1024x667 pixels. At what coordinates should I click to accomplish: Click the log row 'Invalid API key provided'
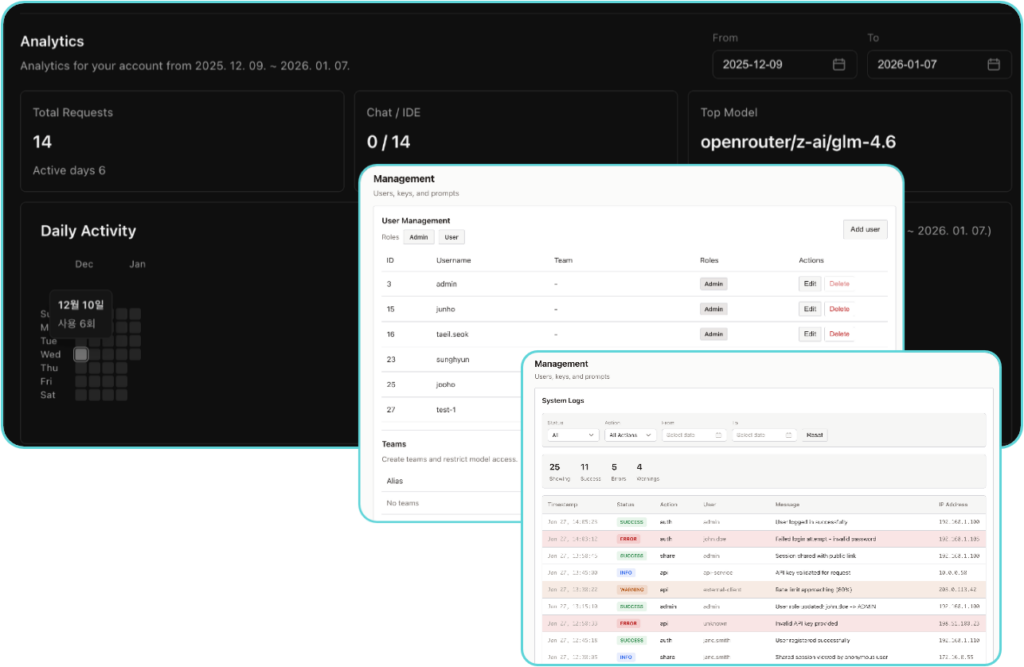click(763, 623)
